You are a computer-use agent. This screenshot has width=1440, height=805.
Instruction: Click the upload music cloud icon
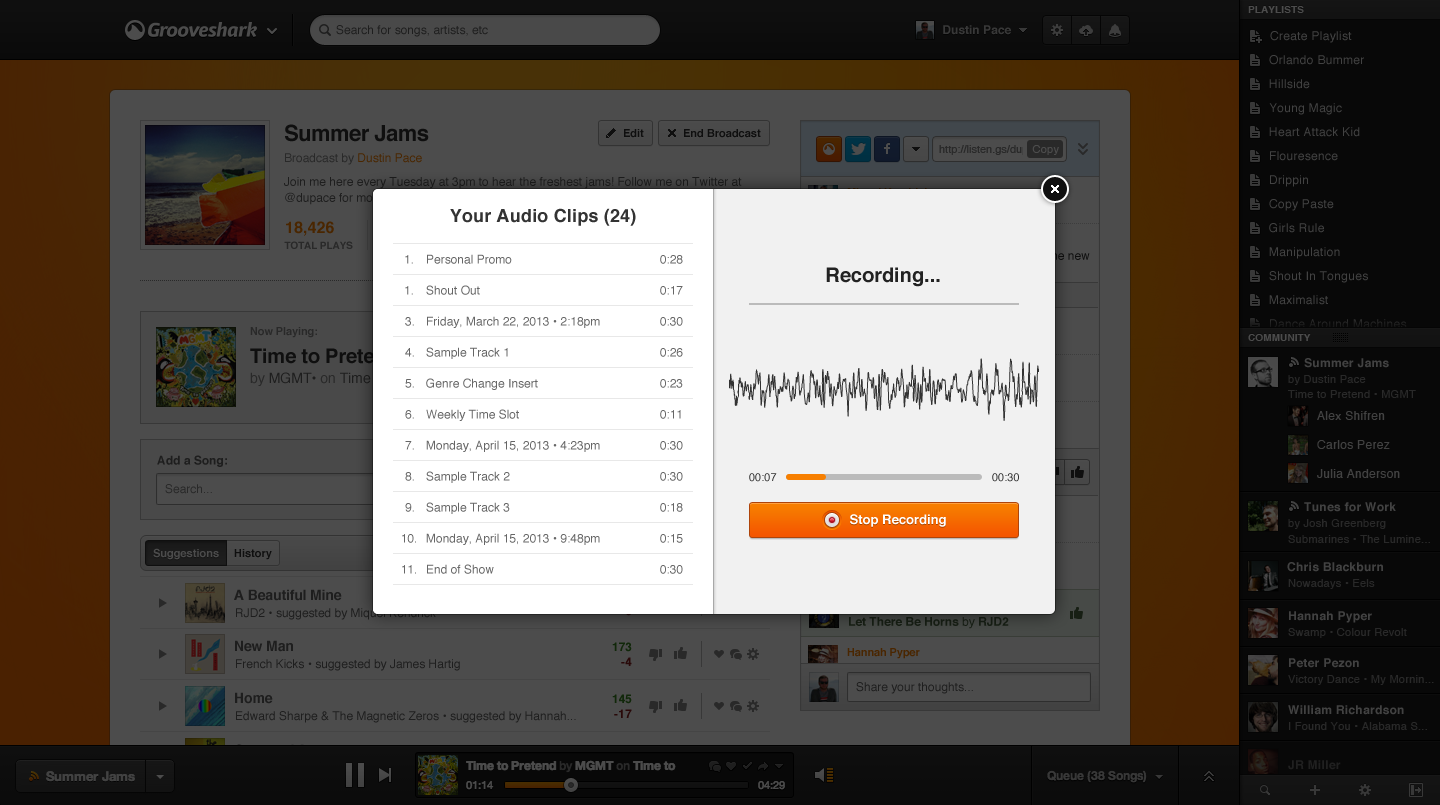(x=1086, y=31)
